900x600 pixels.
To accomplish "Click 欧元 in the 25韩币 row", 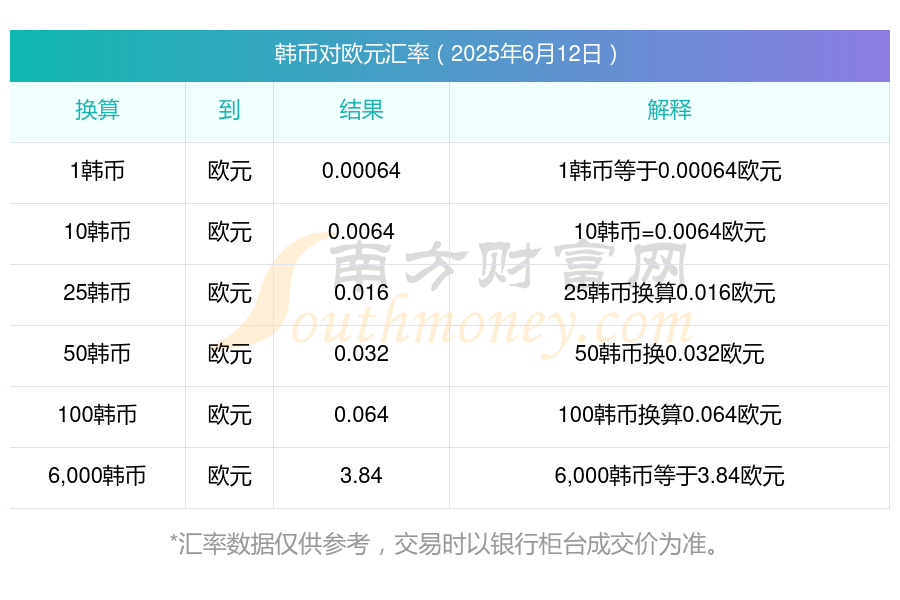I will 230,293.
